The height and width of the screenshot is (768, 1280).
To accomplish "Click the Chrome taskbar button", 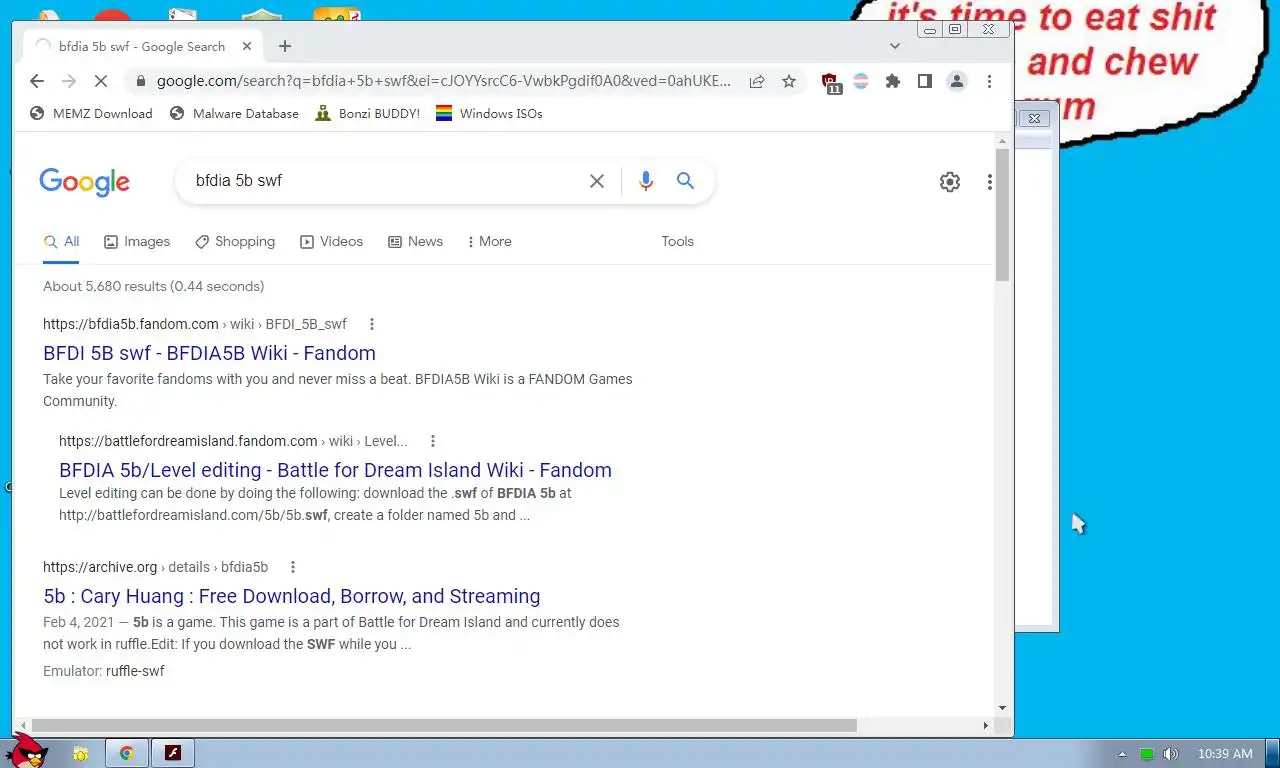I will pyautogui.click(x=127, y=753).
